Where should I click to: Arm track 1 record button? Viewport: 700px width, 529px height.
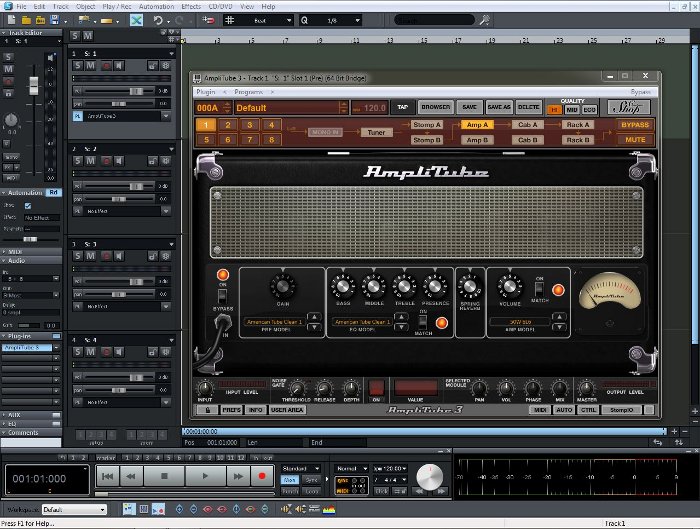pyautogui.click(x=106, y=66)
